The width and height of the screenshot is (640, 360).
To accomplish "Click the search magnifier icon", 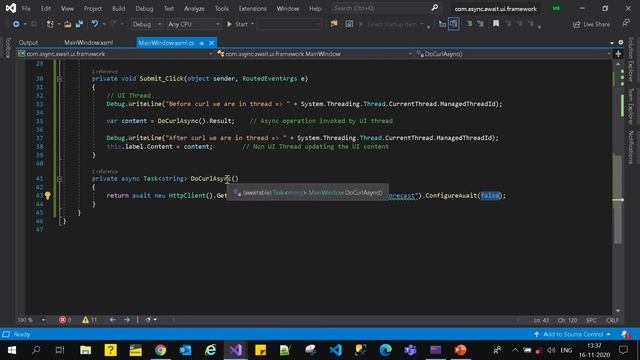I will [435, 8].
